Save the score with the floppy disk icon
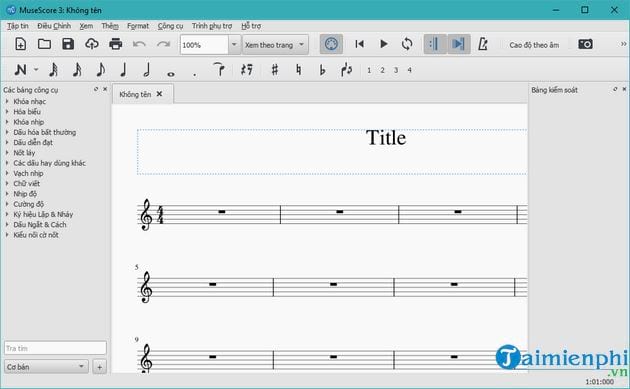Image resolution: width=630 pixels, height=389 pixels. (68, 44)
